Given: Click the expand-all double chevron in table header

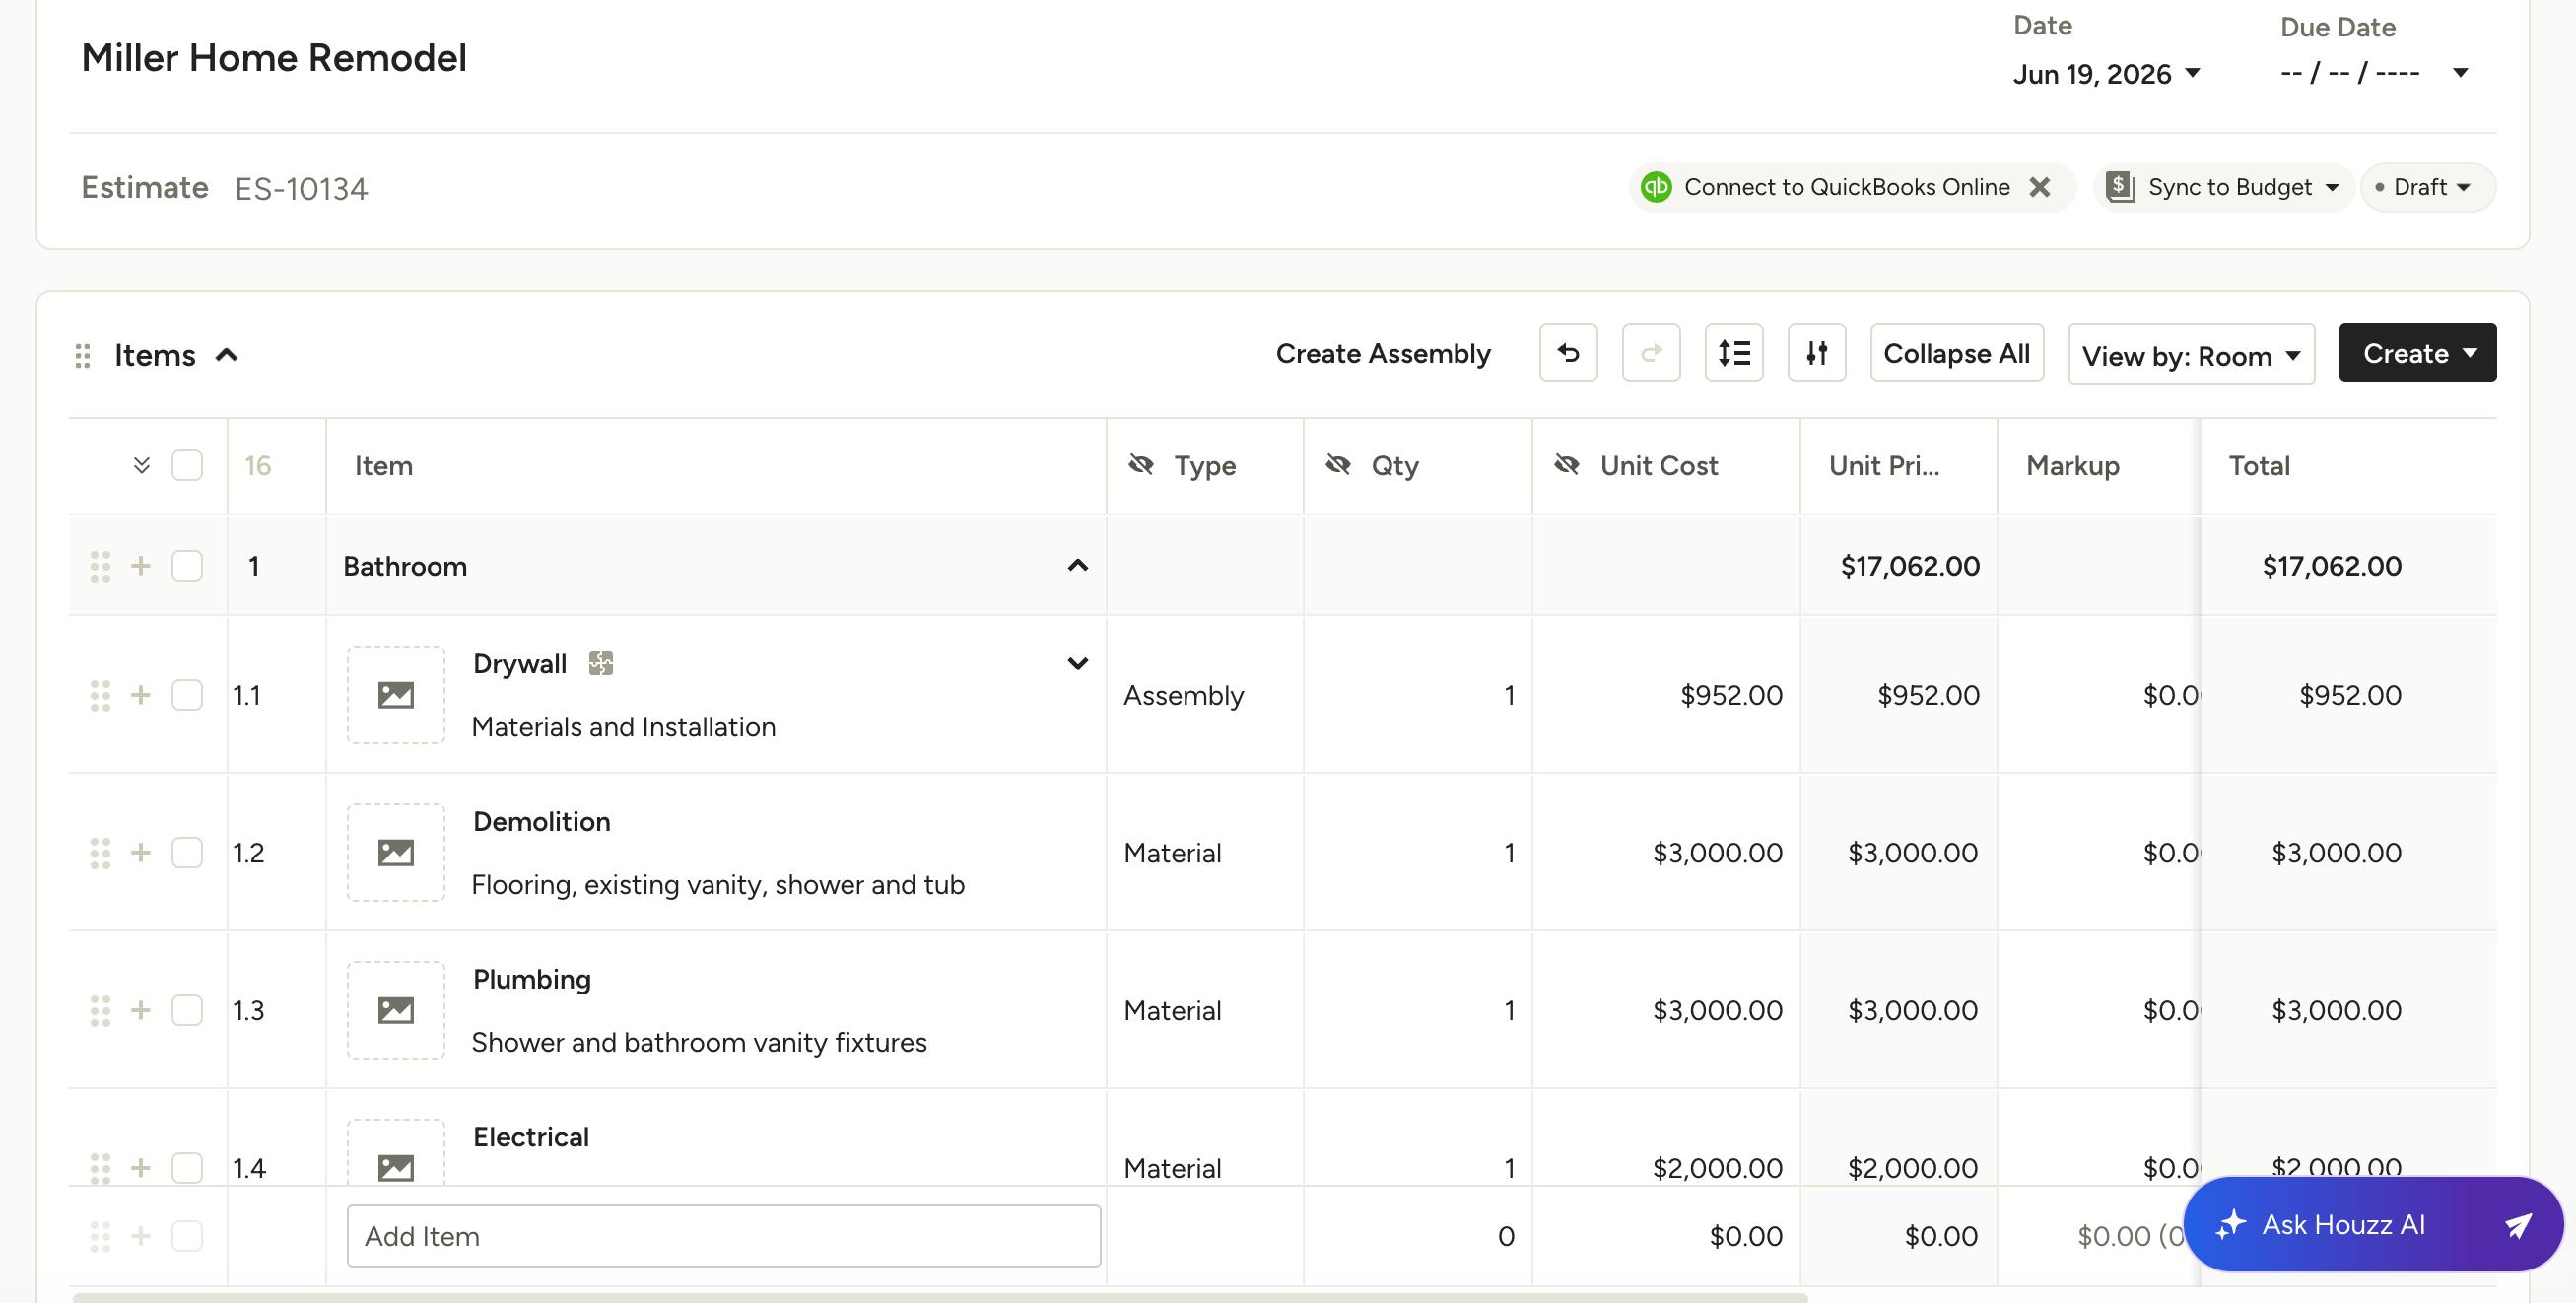Looking at the screenshot, I should (141, 465).
